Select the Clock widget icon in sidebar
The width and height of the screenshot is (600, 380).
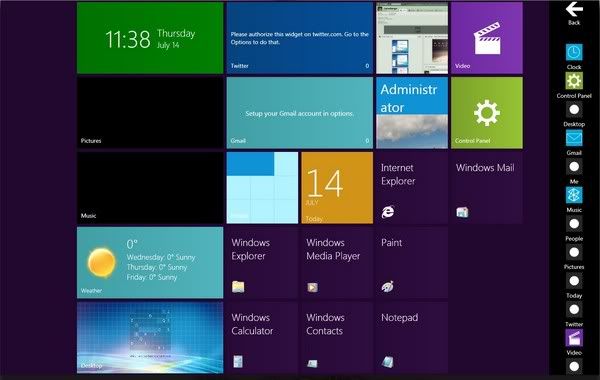click(x=574, y=52)
